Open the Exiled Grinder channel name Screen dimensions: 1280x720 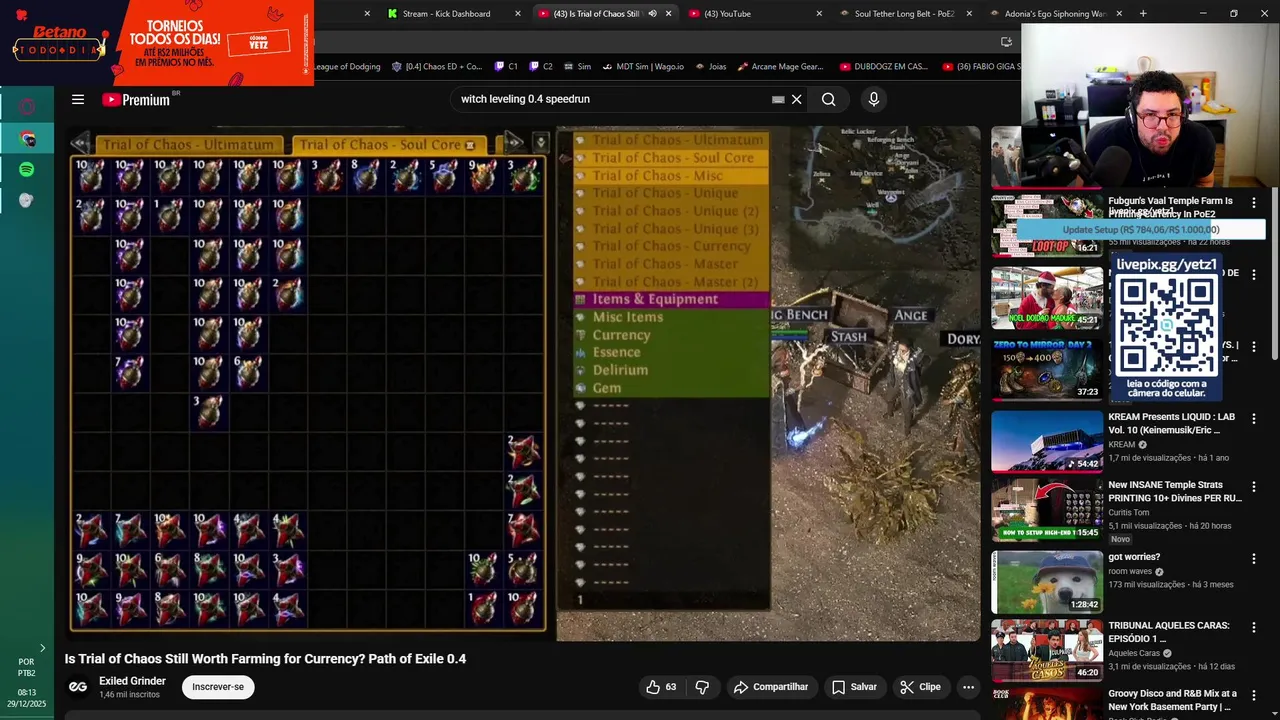(x=132, y=681)
